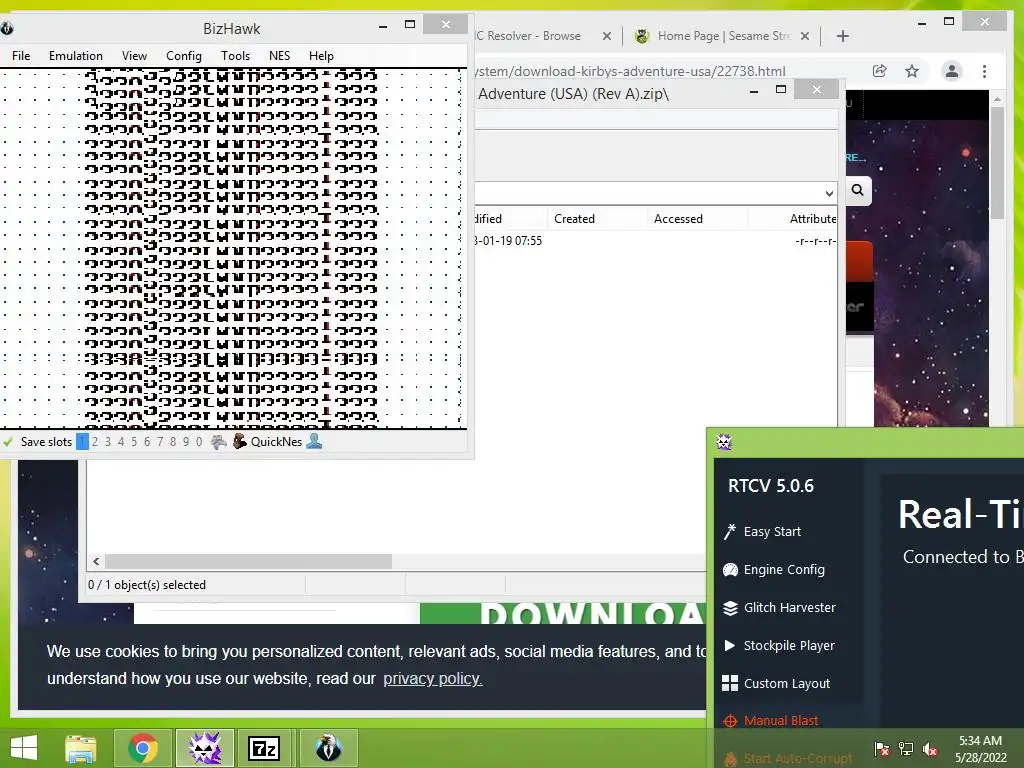Click the 7-Zip horizontal scrollbar thumb
Viewport: 1024px width, 768px height.
click(x=249, y=562)
